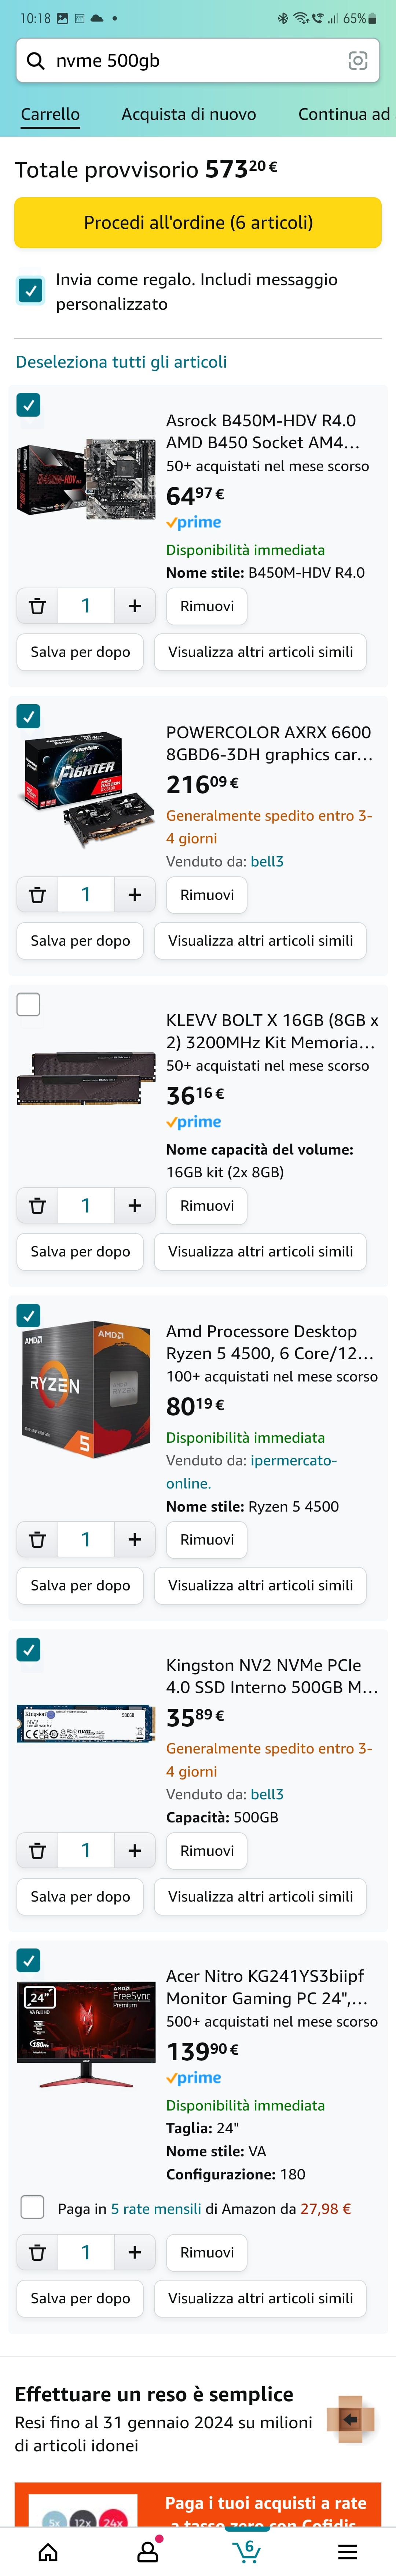Add one more Kingston NV2 SSD
Image resolution: width=396 pixels, height=2576 pixels.
click(x=134, y=1851)
